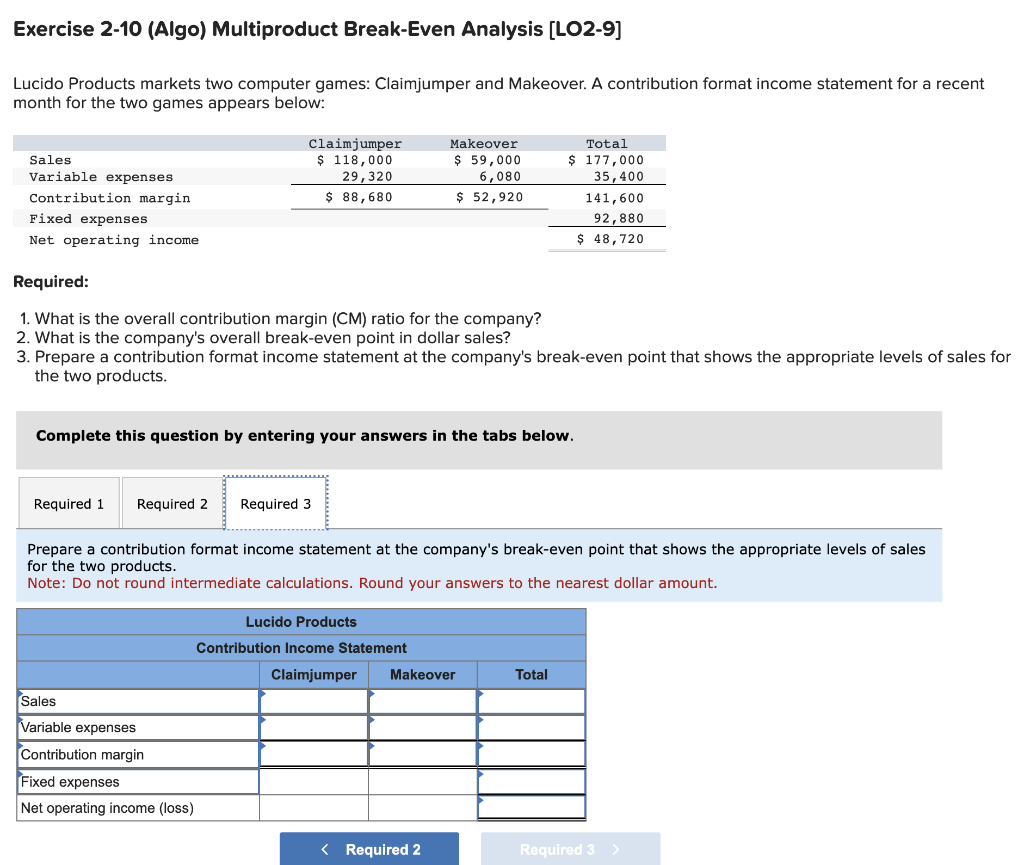Click the '< Required 2' navigation button

click(x=369, y=848)
